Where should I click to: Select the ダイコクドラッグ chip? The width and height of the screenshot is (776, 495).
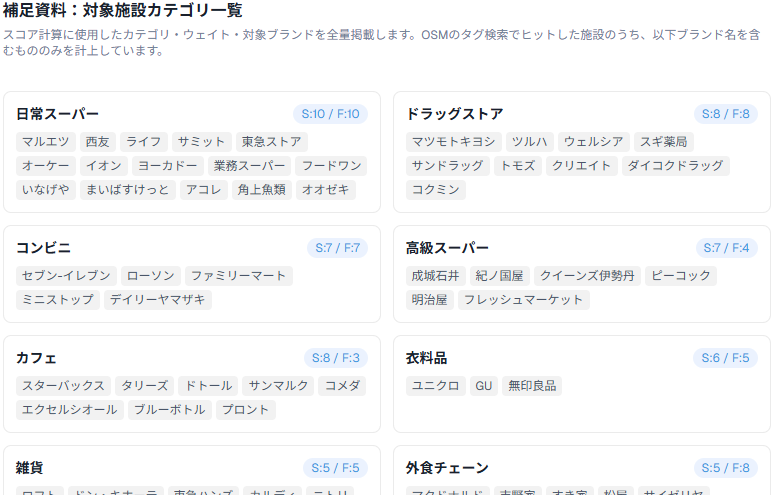point(676,166)
